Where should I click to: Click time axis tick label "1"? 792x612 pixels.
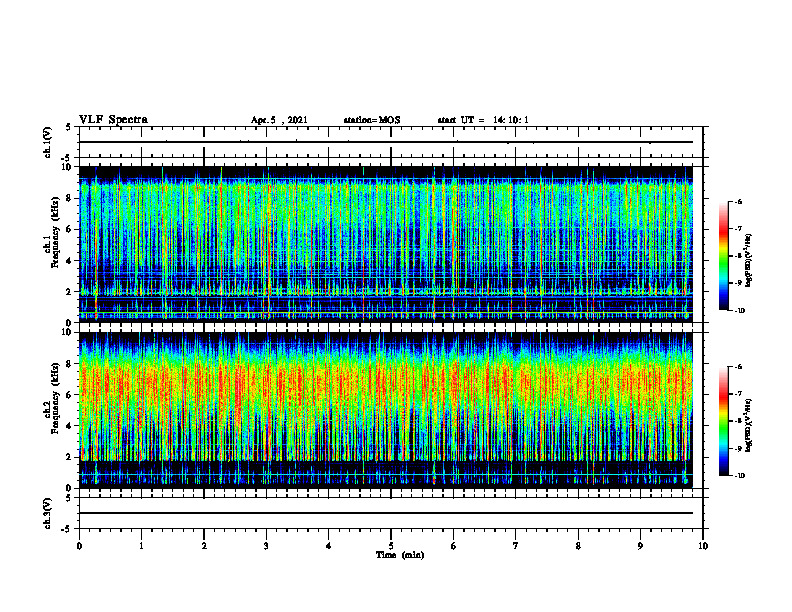pos(141,546)
